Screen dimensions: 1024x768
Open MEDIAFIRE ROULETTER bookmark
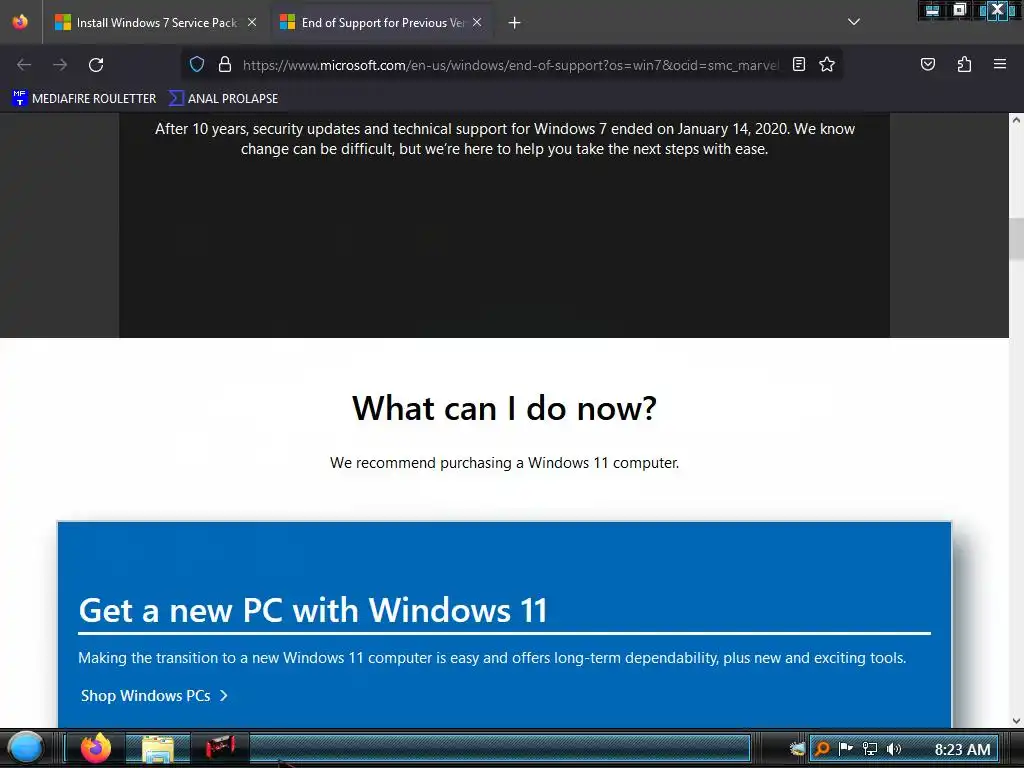point(84,99)
